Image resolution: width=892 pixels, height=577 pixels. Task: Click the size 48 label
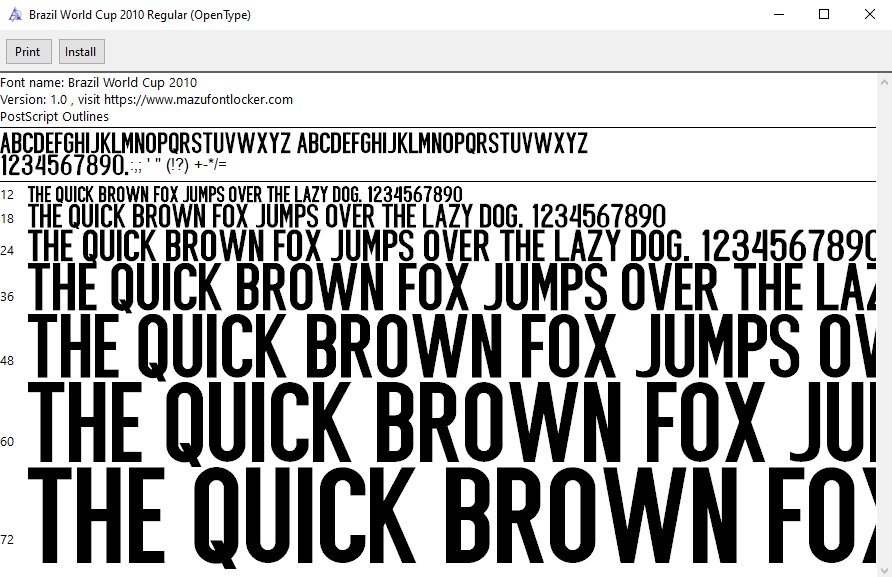point(8,359)
